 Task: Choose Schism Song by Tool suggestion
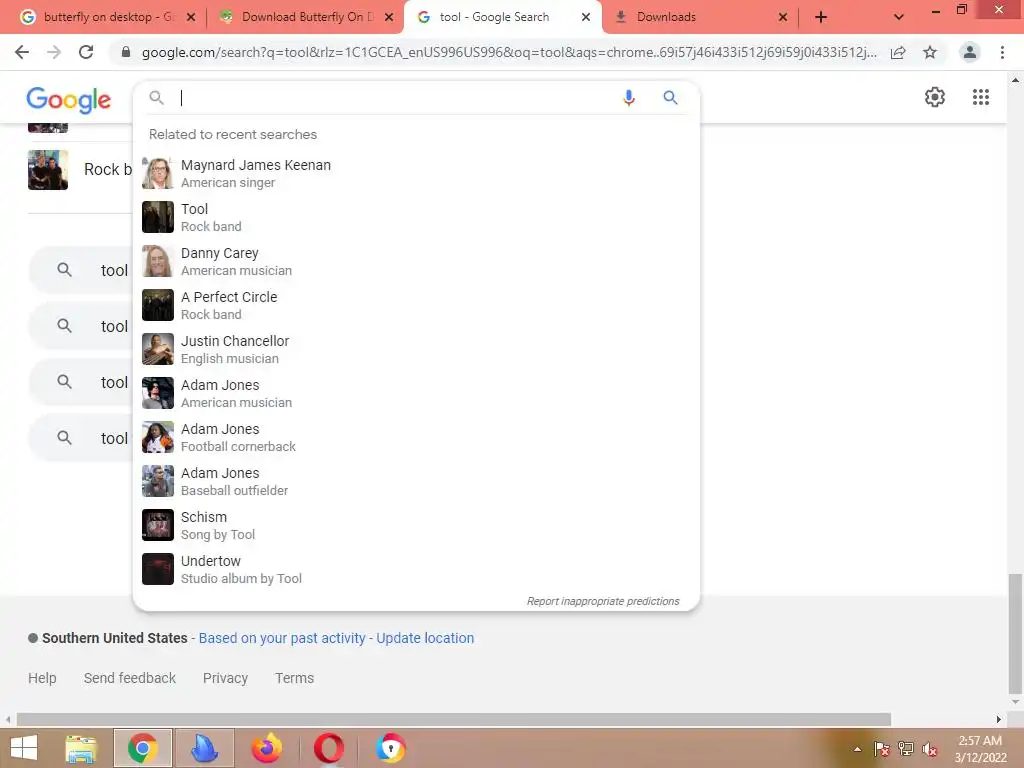pos(416,525)
